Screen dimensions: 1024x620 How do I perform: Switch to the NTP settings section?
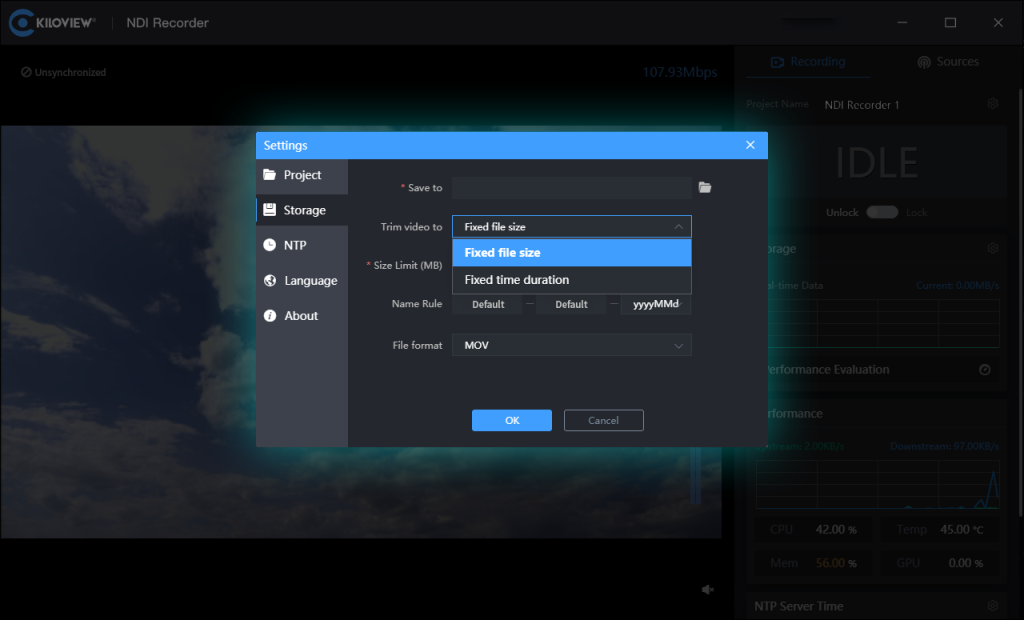(x=295, y=245)
